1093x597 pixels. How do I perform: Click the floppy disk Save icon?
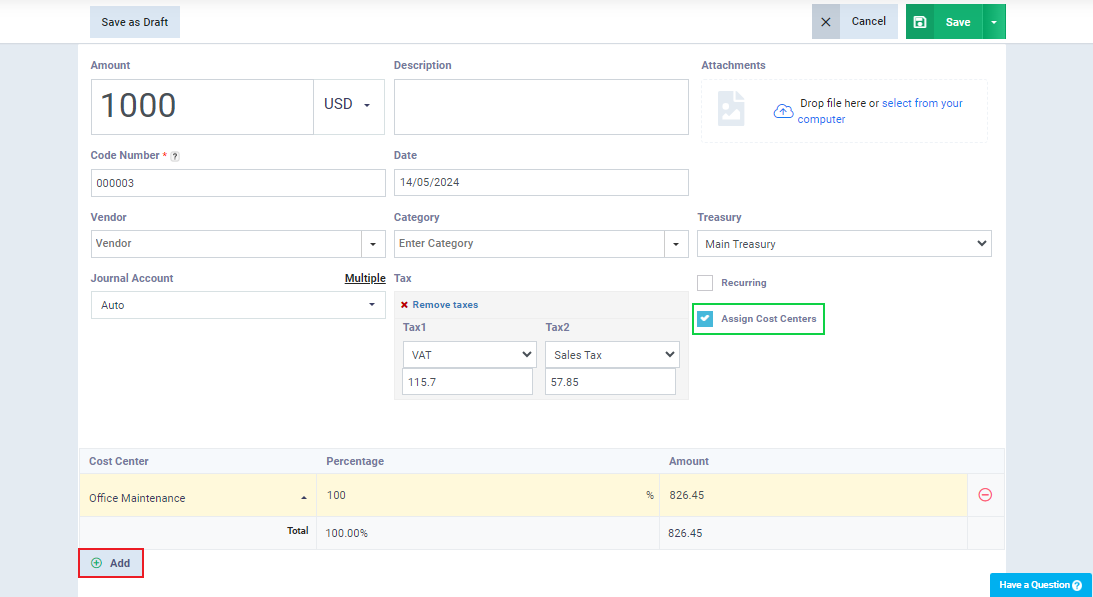(x=919, y=22)
